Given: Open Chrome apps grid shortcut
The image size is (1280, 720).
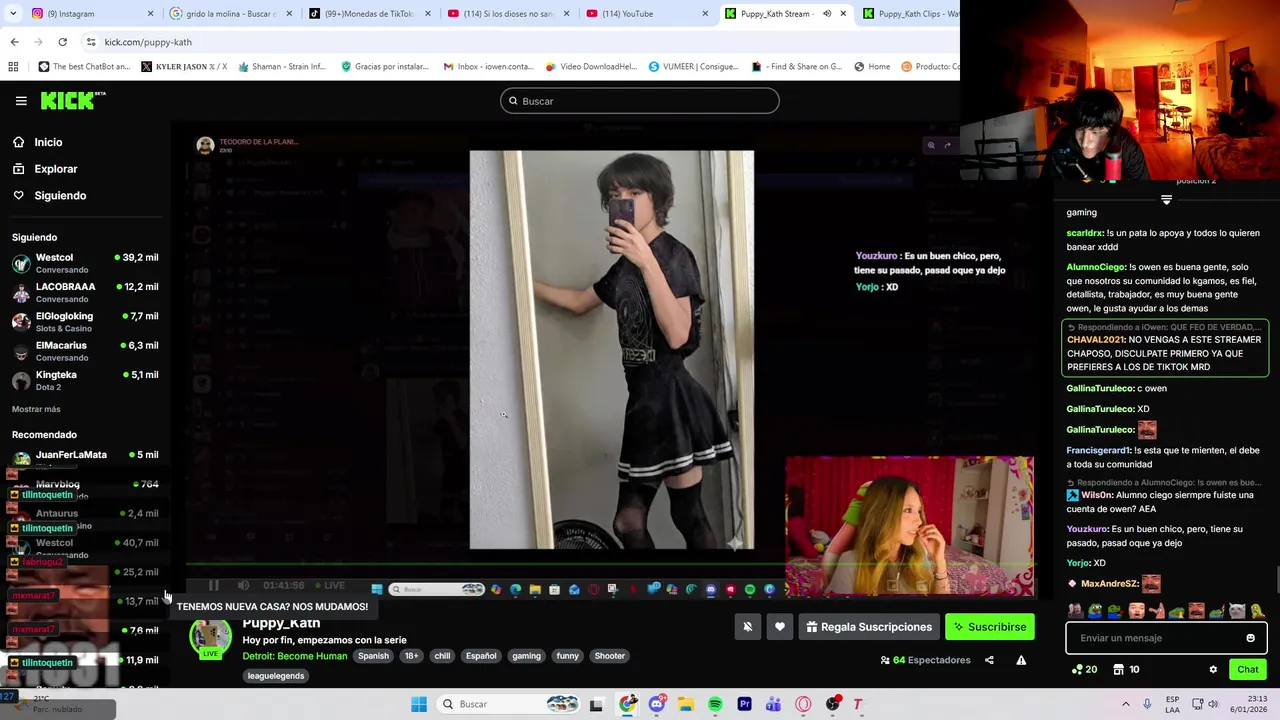Looking at the screenshot, I should [13, 67].
